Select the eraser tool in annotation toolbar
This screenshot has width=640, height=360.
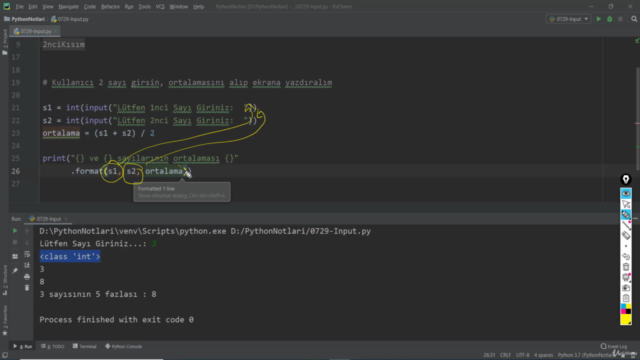coord(626,236)
